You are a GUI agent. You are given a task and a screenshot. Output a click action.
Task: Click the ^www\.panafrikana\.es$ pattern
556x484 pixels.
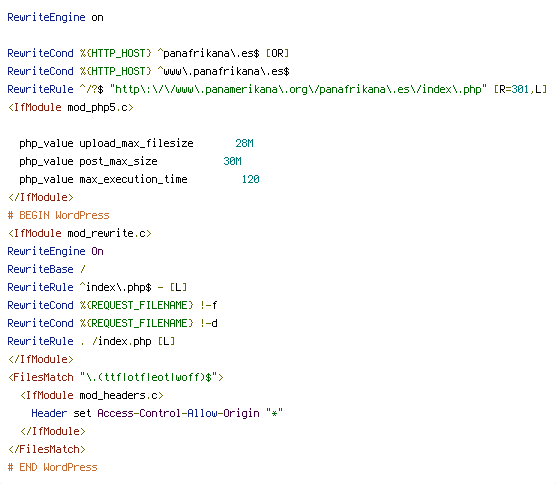[x=223, y=71]
